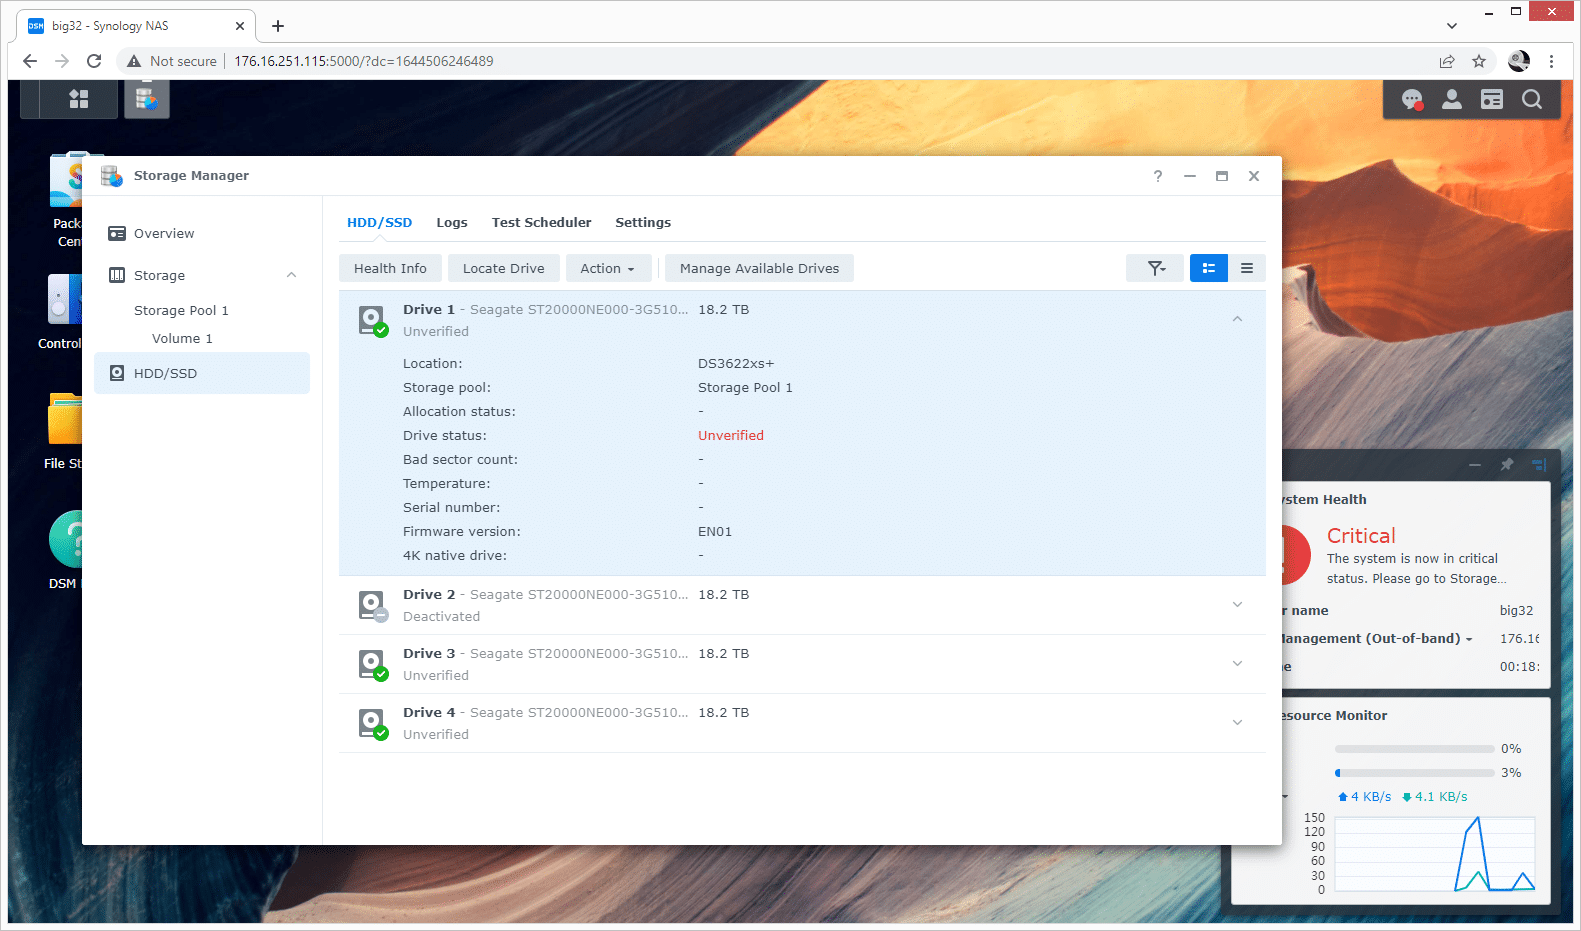Viewport: 1581px width, 931px height.
Task: Pin the widget panel with the pin icon
Action: [1507, 465]
